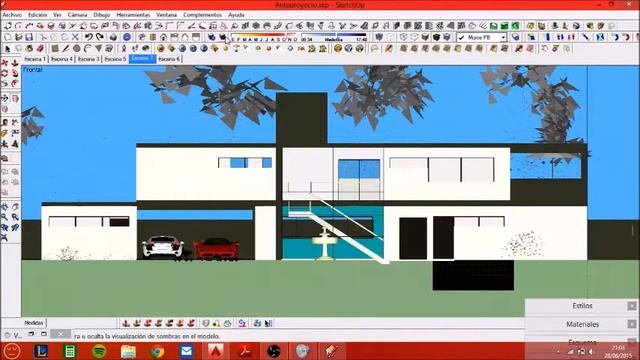The height and width of the screenshot is (360, 640).
Task: Select the Eraser tool
Action: (40, 49)
